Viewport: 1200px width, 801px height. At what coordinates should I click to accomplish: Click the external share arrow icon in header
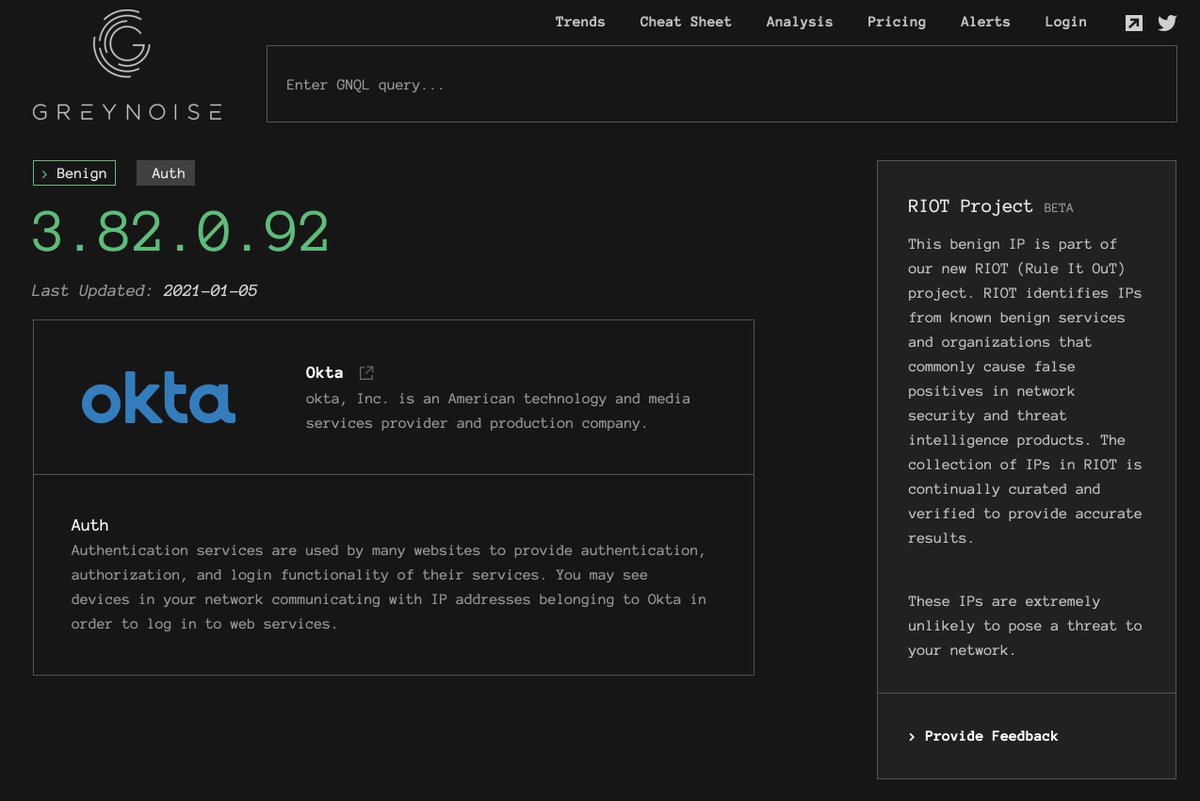tap(1134, 22)
